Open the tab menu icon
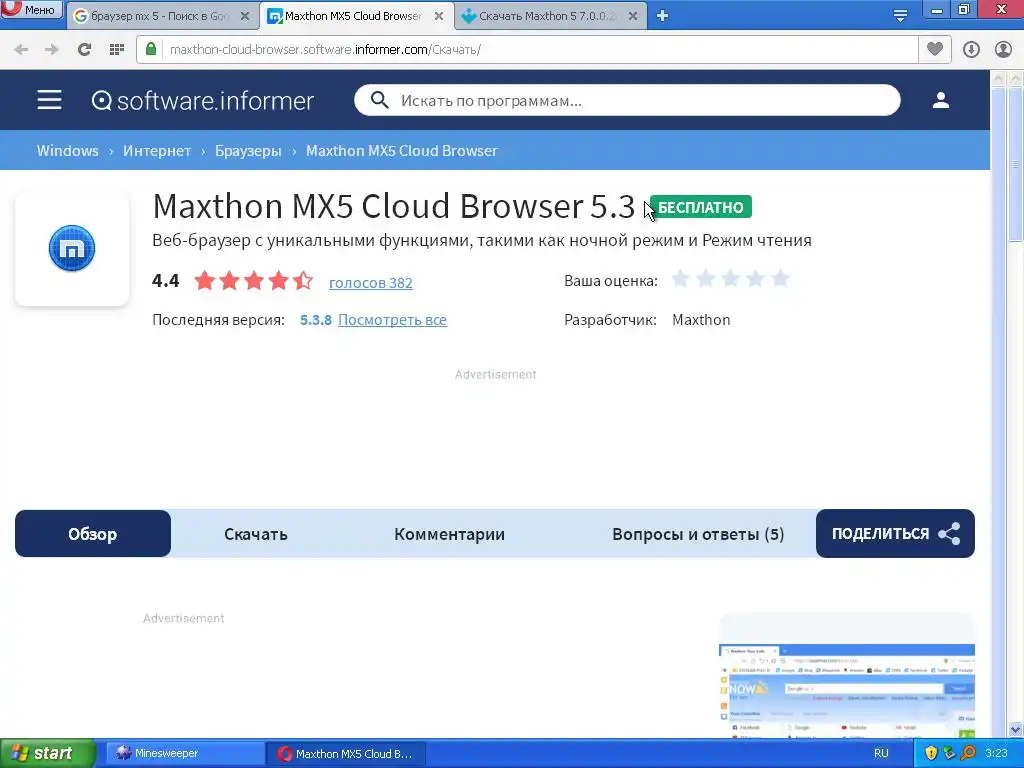This screenshot has width=1024, height=768. coord(900,16)
